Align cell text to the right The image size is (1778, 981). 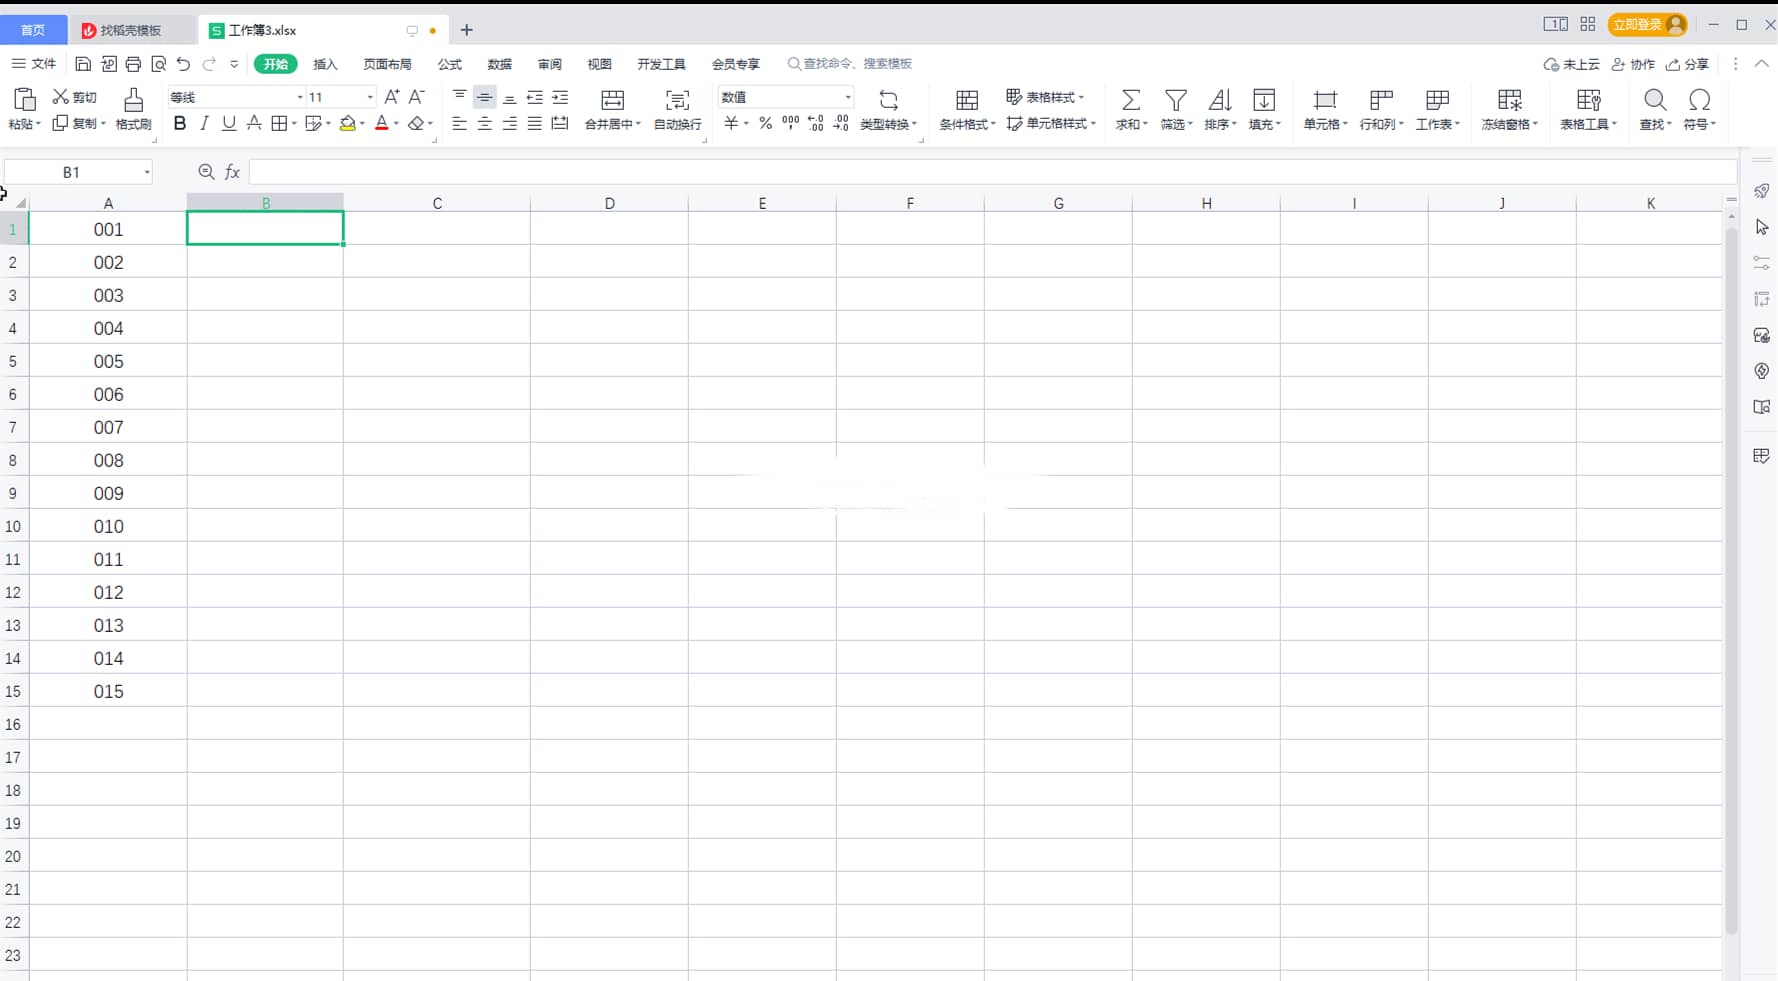point(509,123)
